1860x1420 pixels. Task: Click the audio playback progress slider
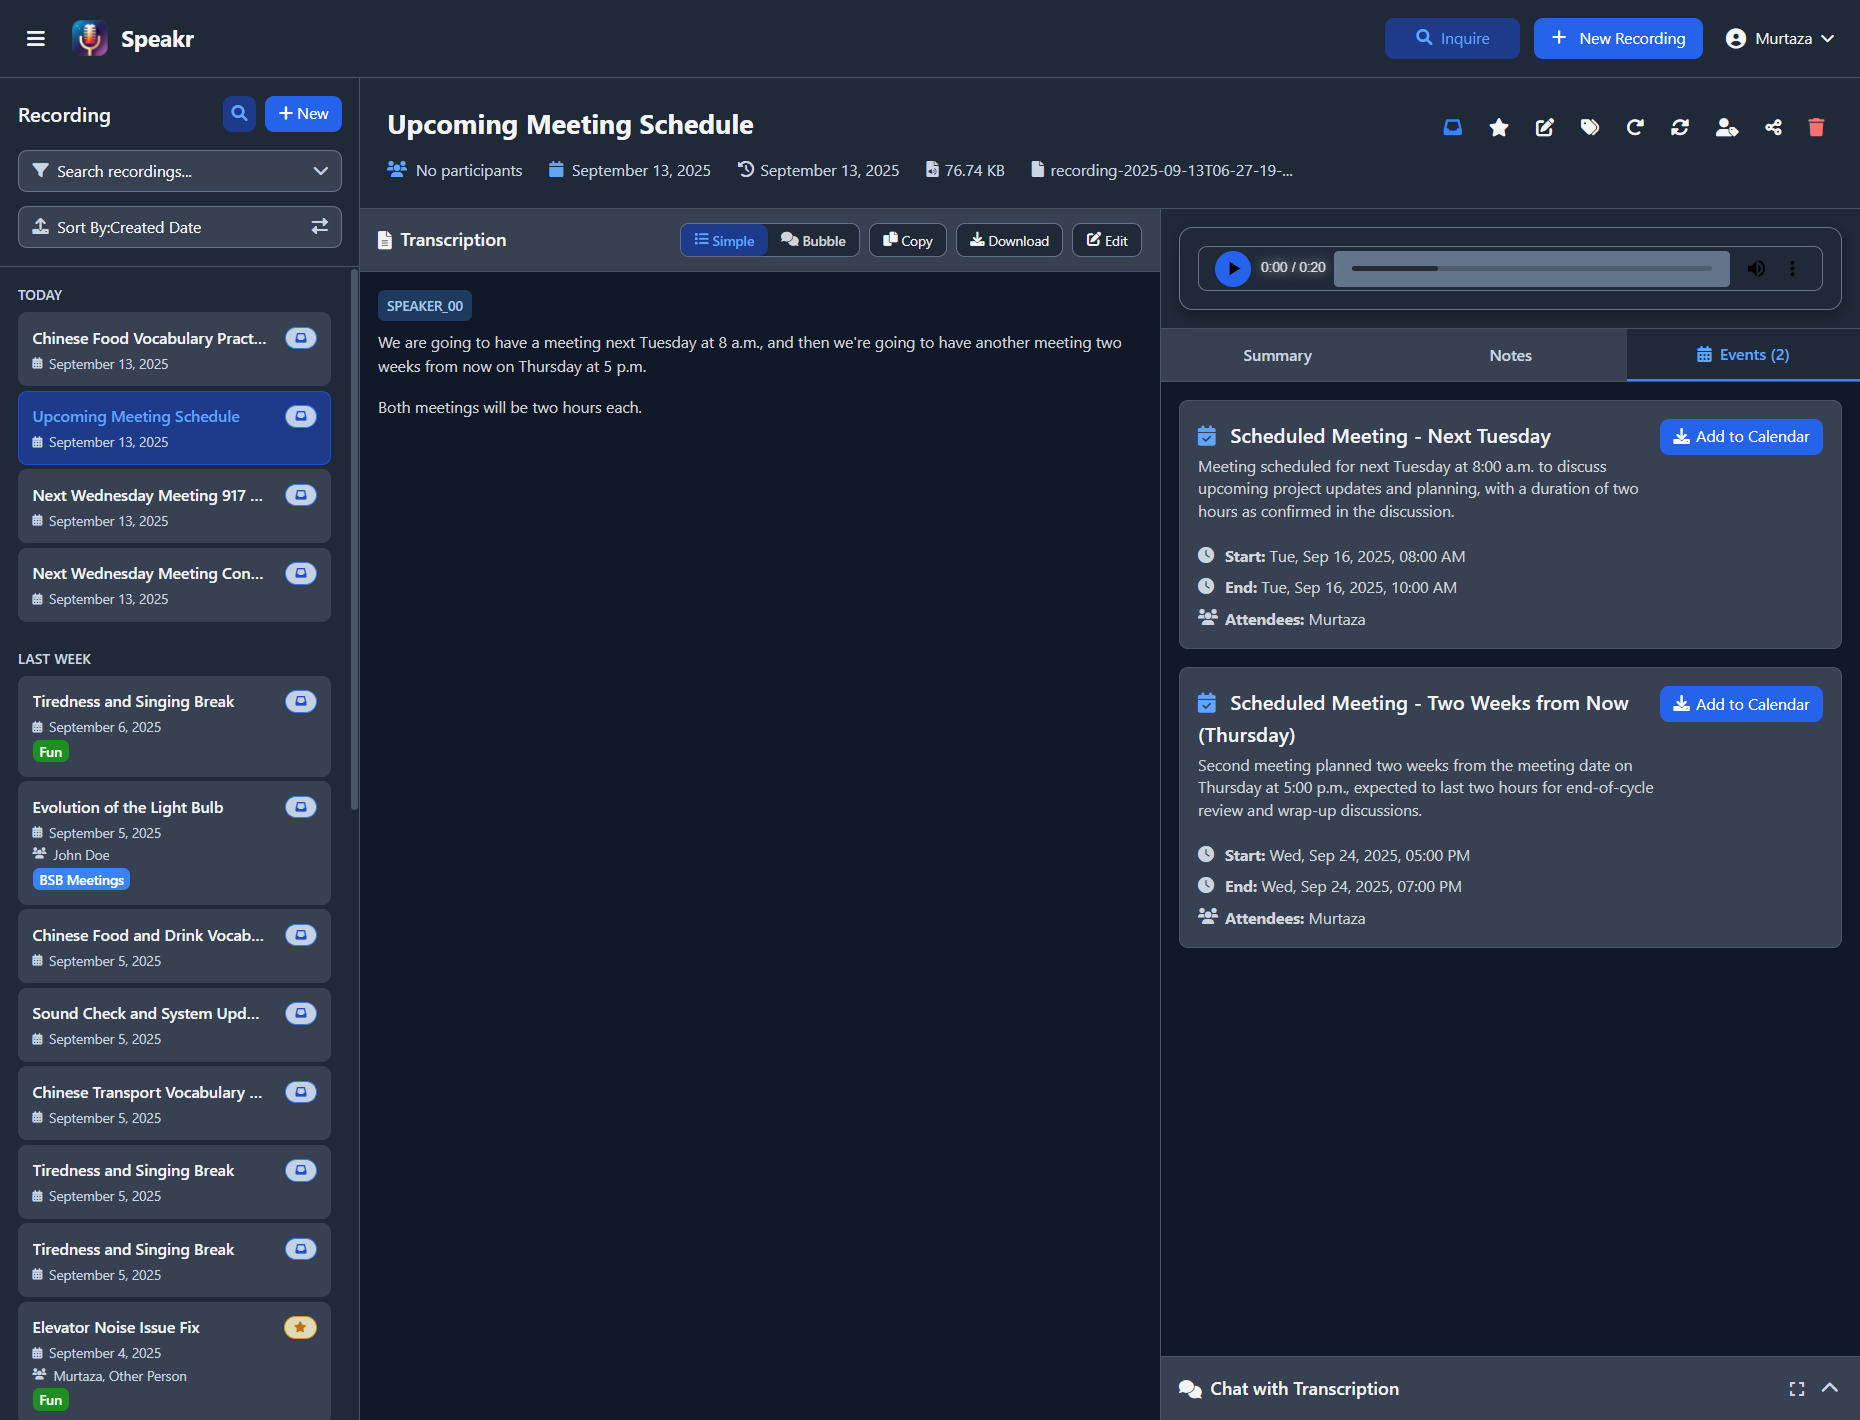[x=1531, y=268]
